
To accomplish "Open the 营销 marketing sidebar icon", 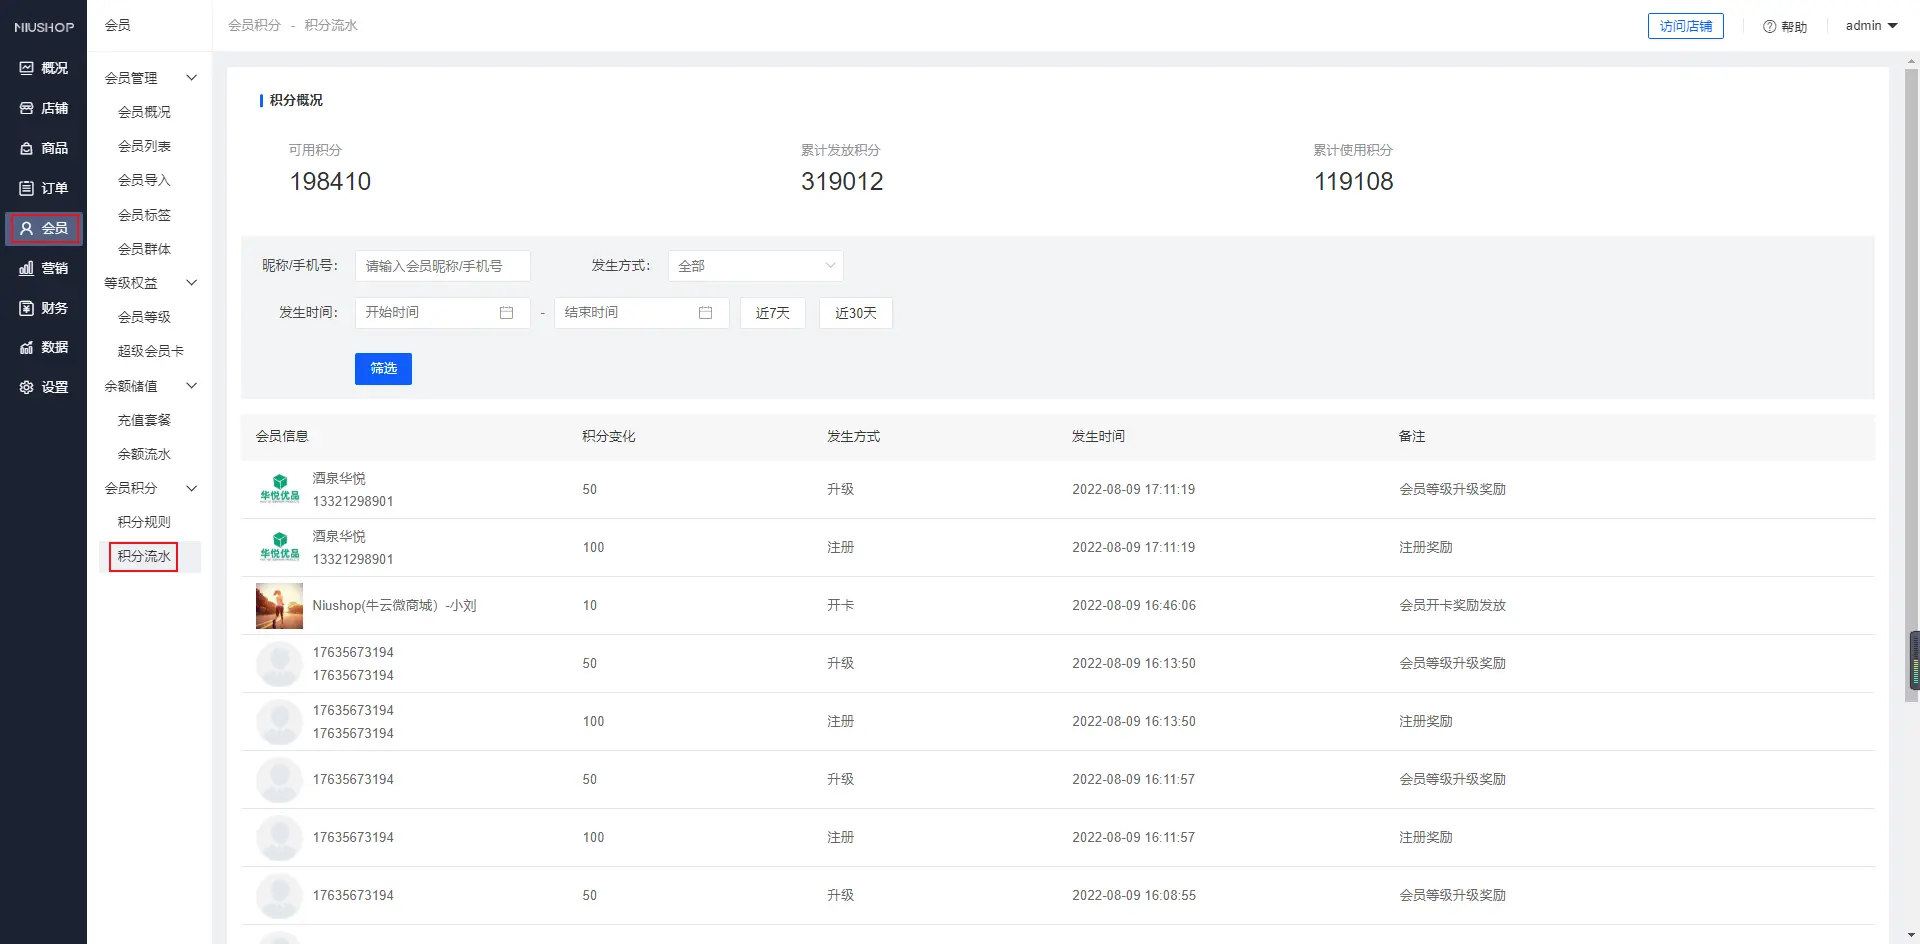I will click(27, 268).
